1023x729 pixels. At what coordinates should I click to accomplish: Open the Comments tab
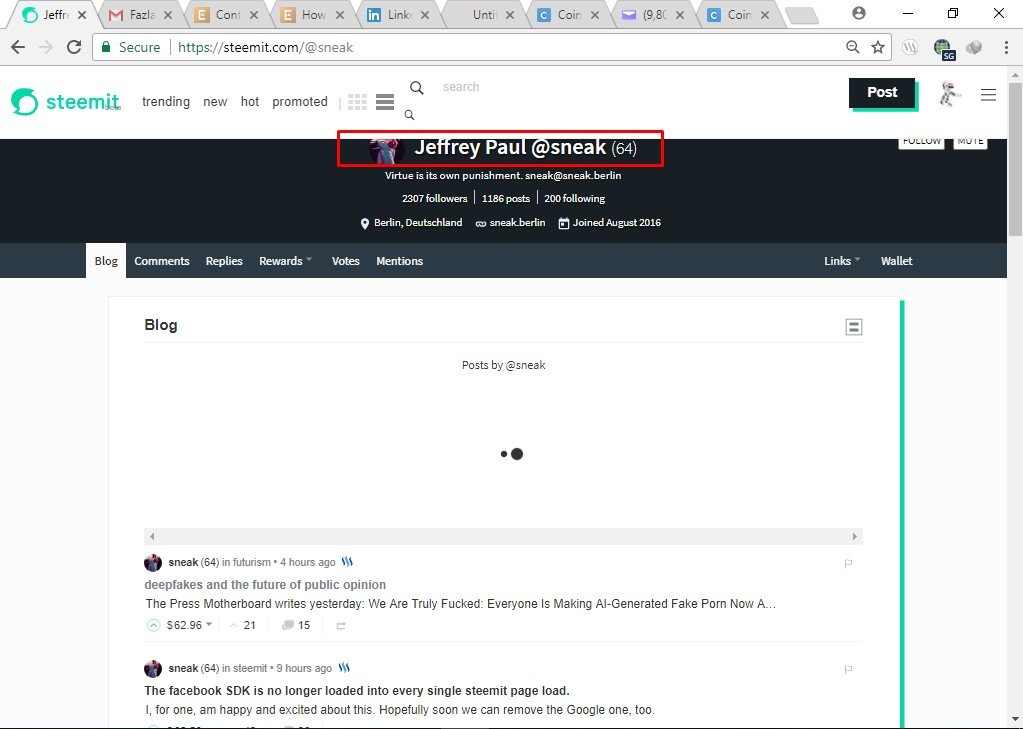click(x=162, y=260)
